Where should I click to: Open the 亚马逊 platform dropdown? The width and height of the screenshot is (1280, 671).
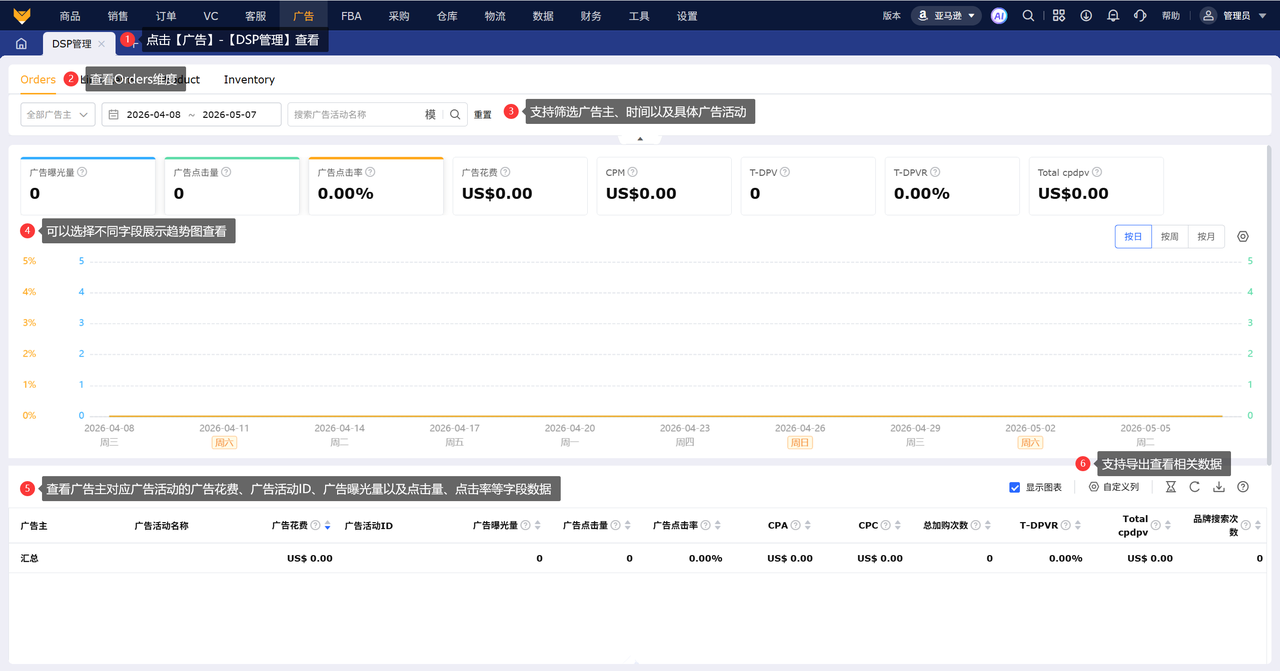pos(946,16)
